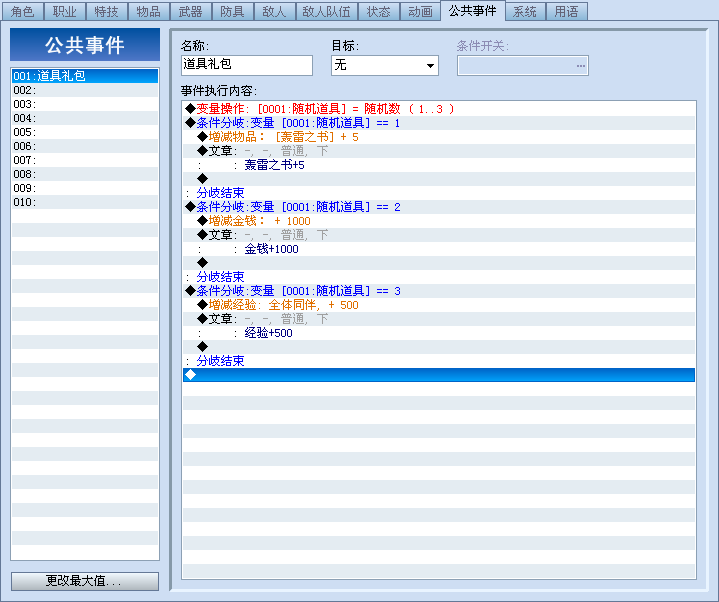
Task: Select common event row 002
Action: tap(85, 90)
